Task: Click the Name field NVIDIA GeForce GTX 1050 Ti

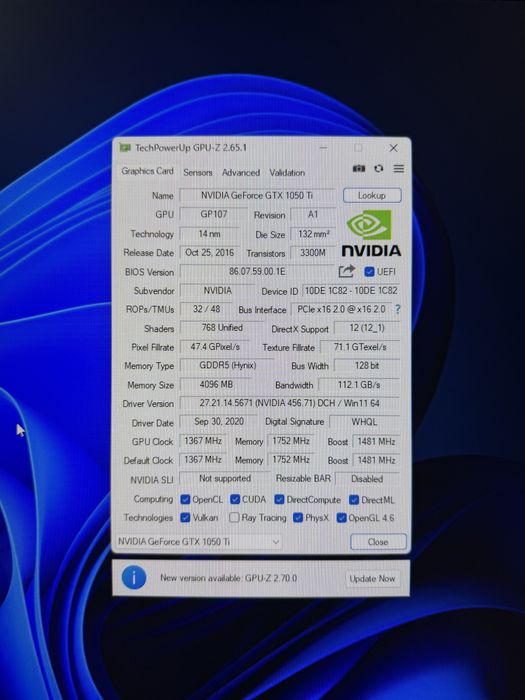Action: 257,196
